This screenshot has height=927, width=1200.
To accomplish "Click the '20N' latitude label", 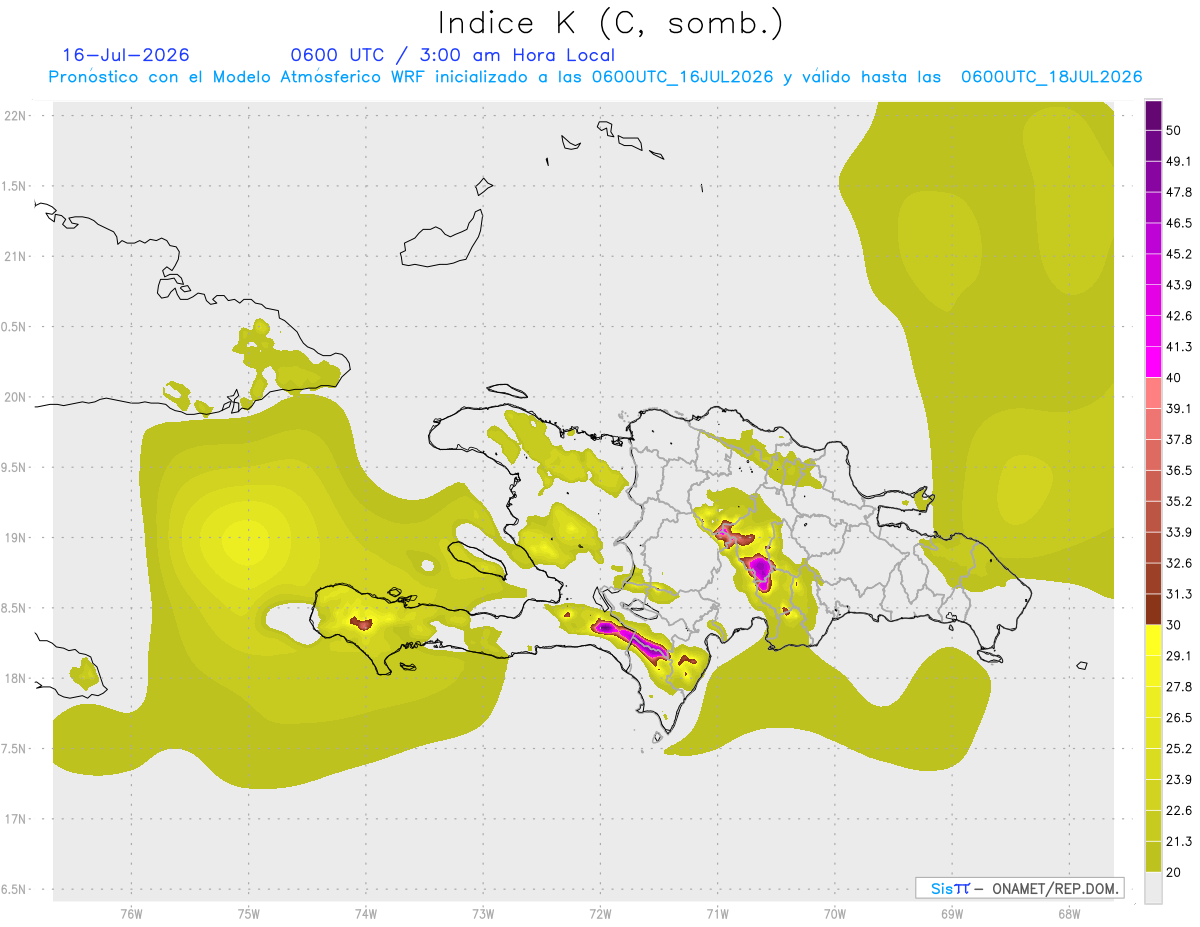I will coord(17,397).
